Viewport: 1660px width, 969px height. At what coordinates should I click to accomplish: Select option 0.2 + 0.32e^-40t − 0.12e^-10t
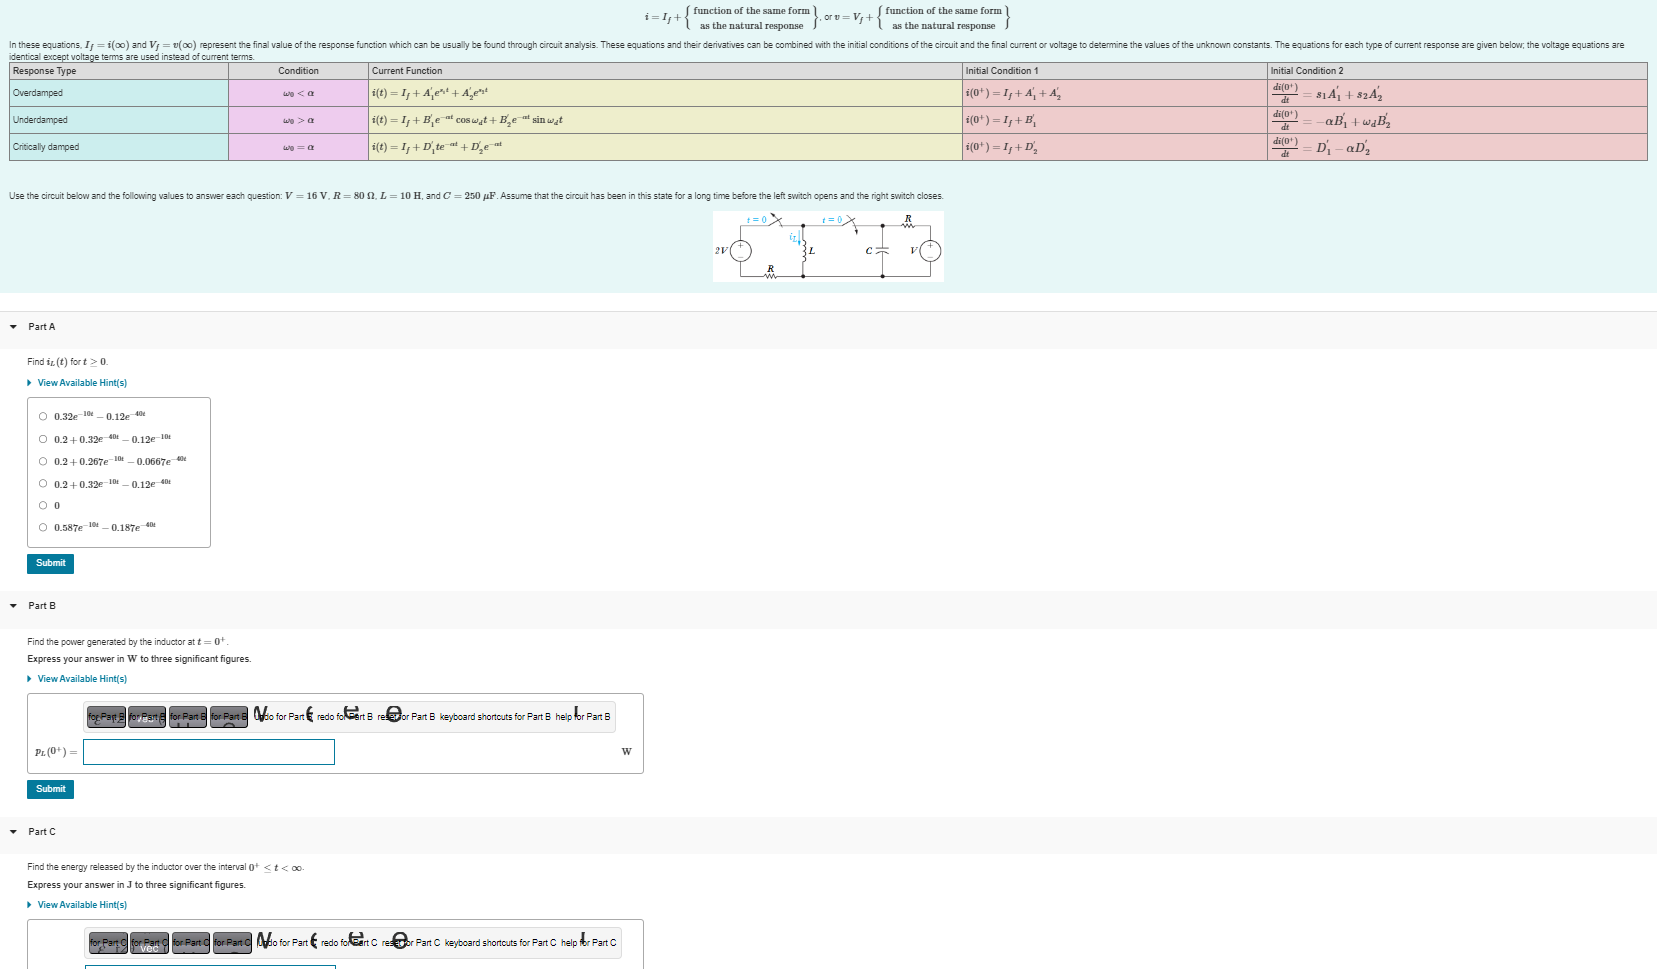pyautogui.click(x=43, y=439)
